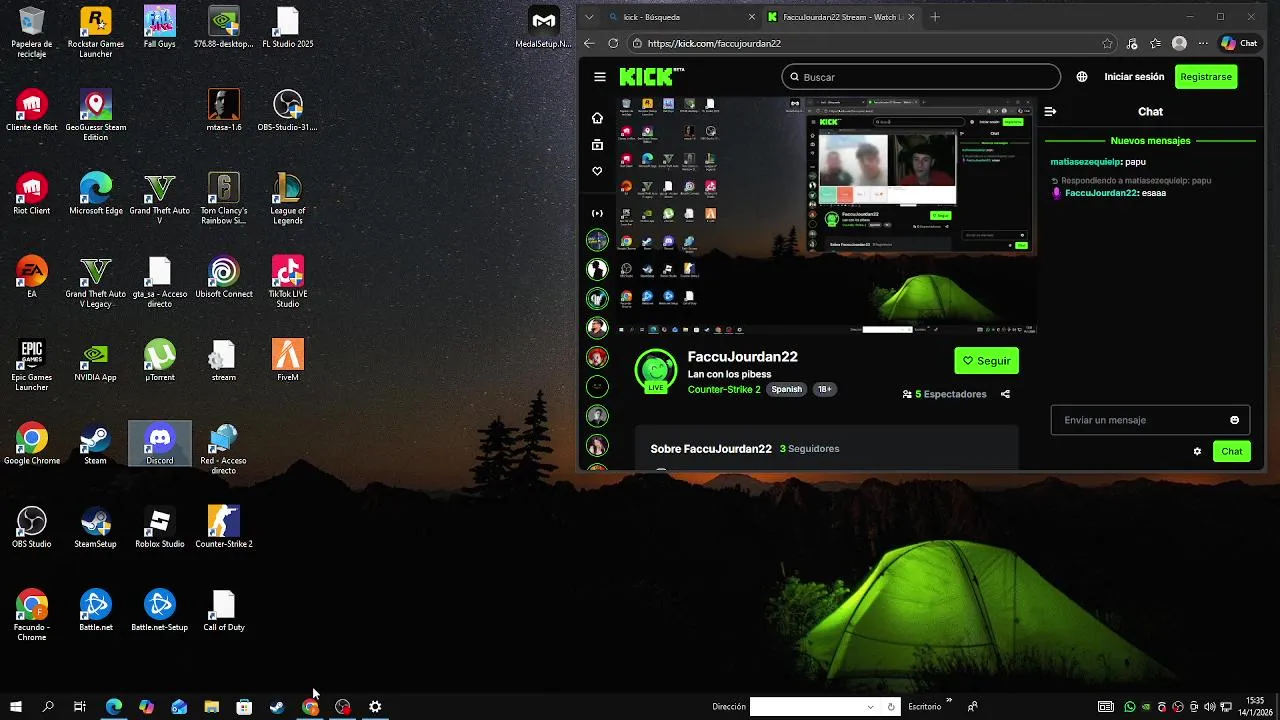Open the tab list dropdown in Edge
Viewport: 1280px width, 720px height.
589,17
